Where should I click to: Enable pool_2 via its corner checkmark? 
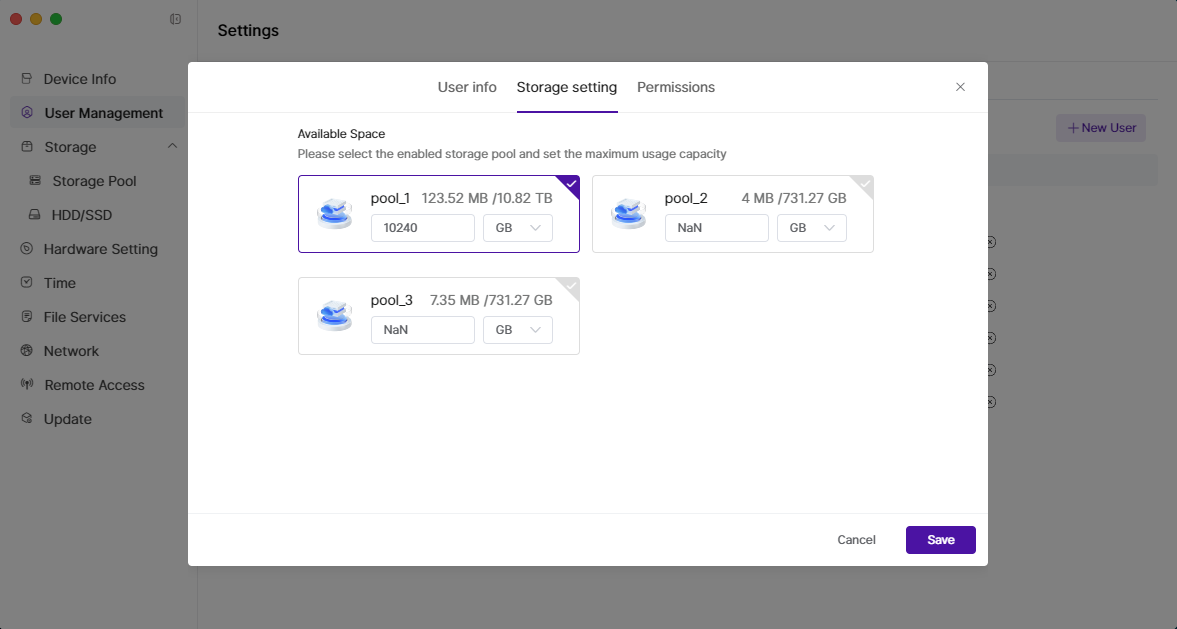865,184
